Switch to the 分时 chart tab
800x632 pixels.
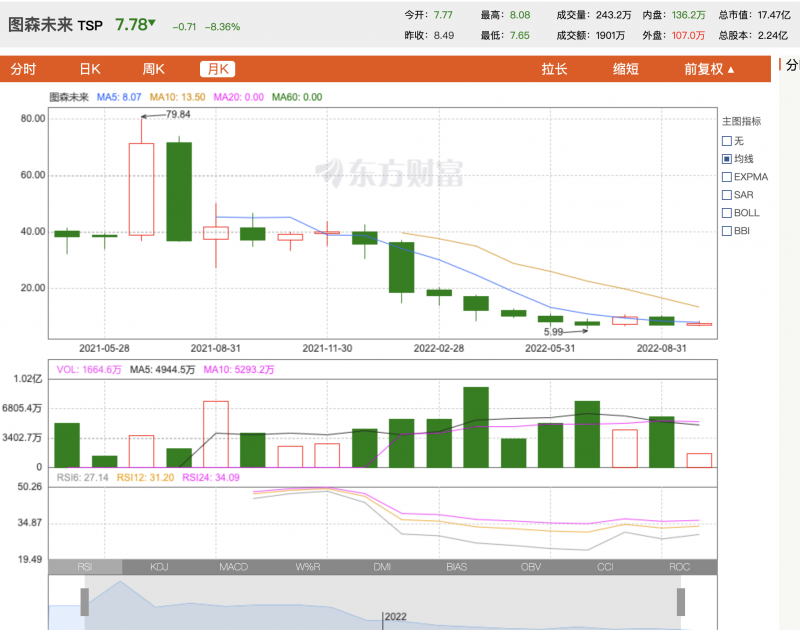point(23,69)
